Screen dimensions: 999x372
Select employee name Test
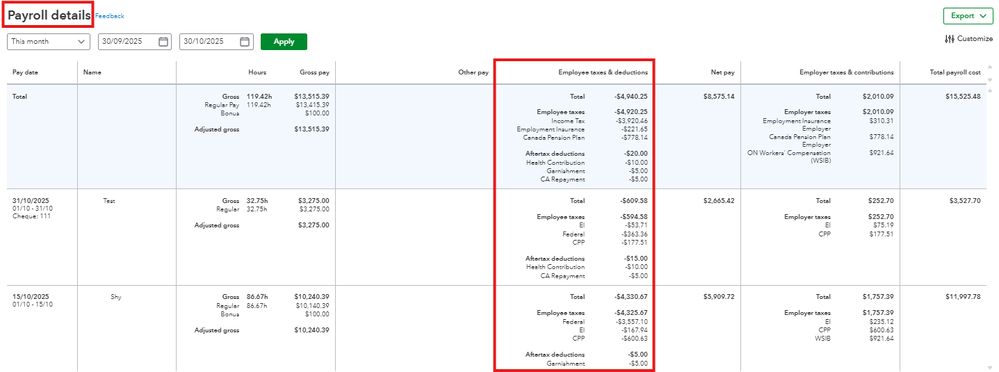(x=109, y=200)
